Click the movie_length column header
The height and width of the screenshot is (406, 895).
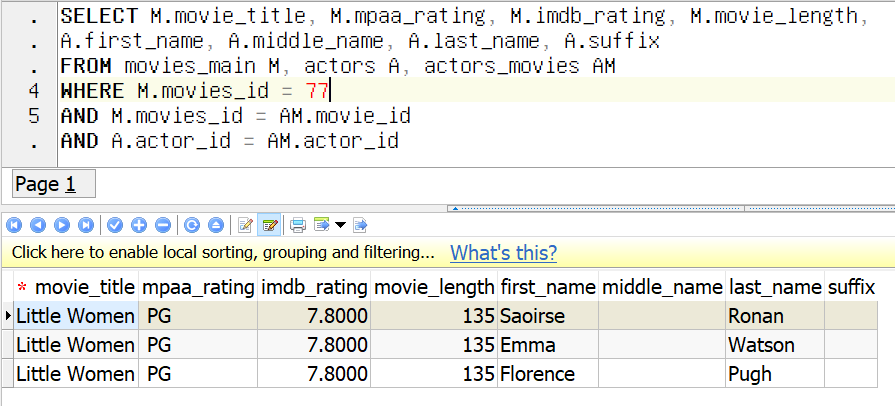[434, 287]
